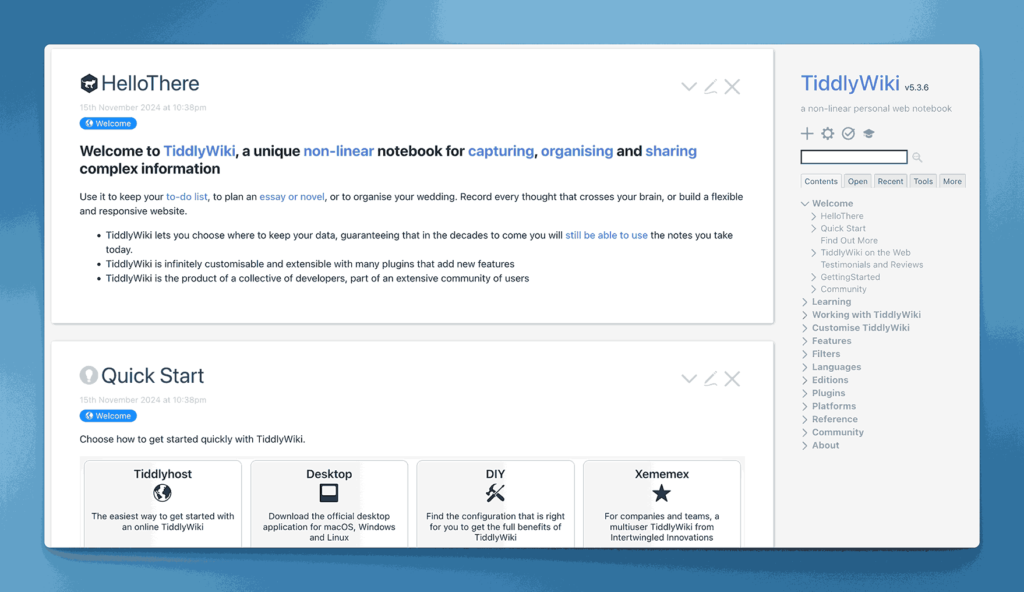Expand the Quick Start tree entry chevron
The height and width of the screenshot is (592, 1024).
pos(814,228)
